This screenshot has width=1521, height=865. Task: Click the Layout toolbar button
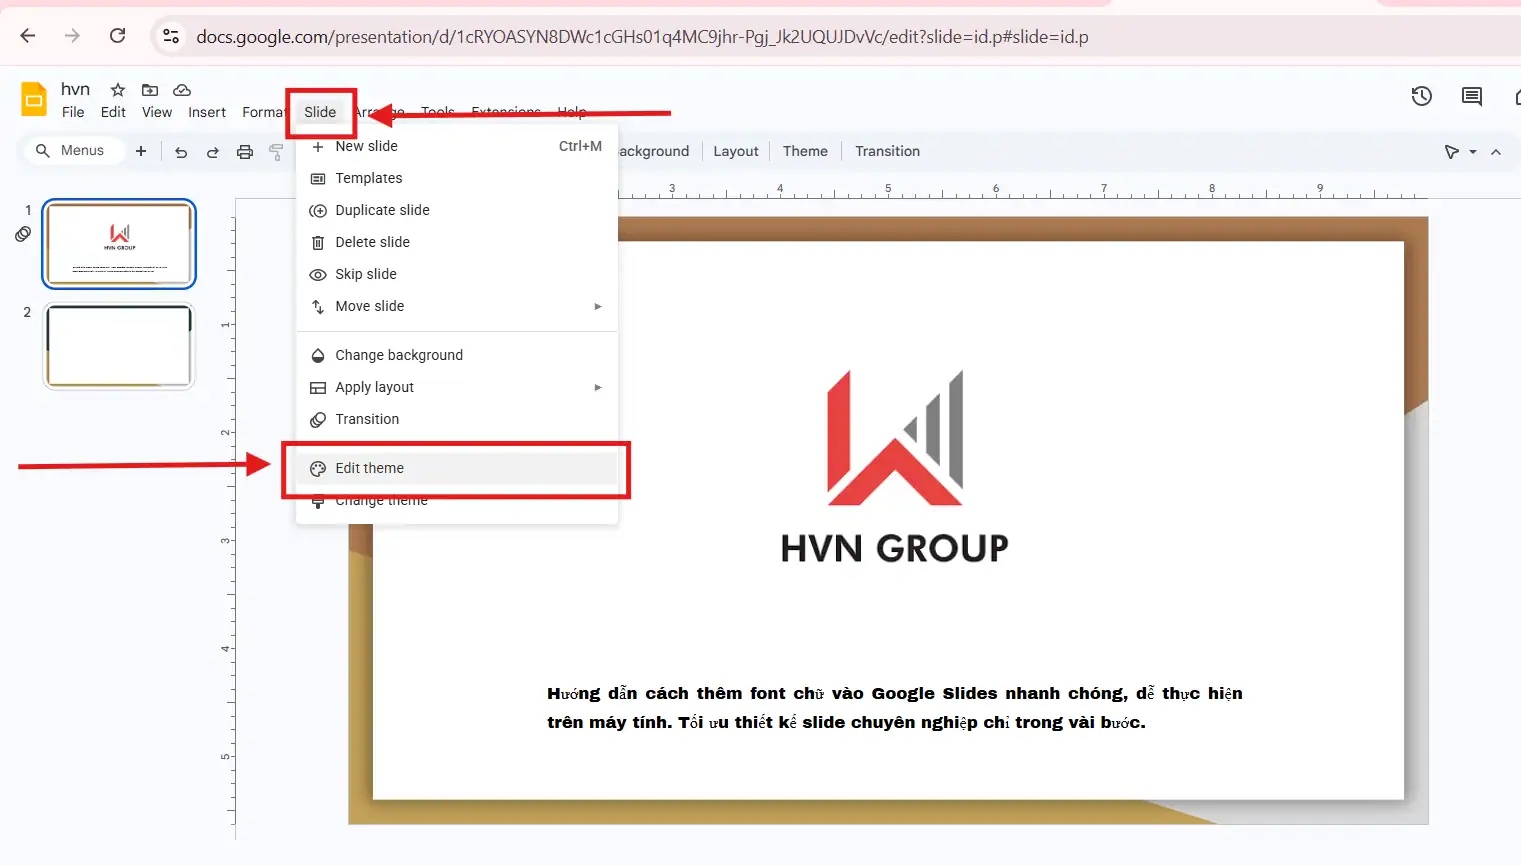[x=736, y=151]
